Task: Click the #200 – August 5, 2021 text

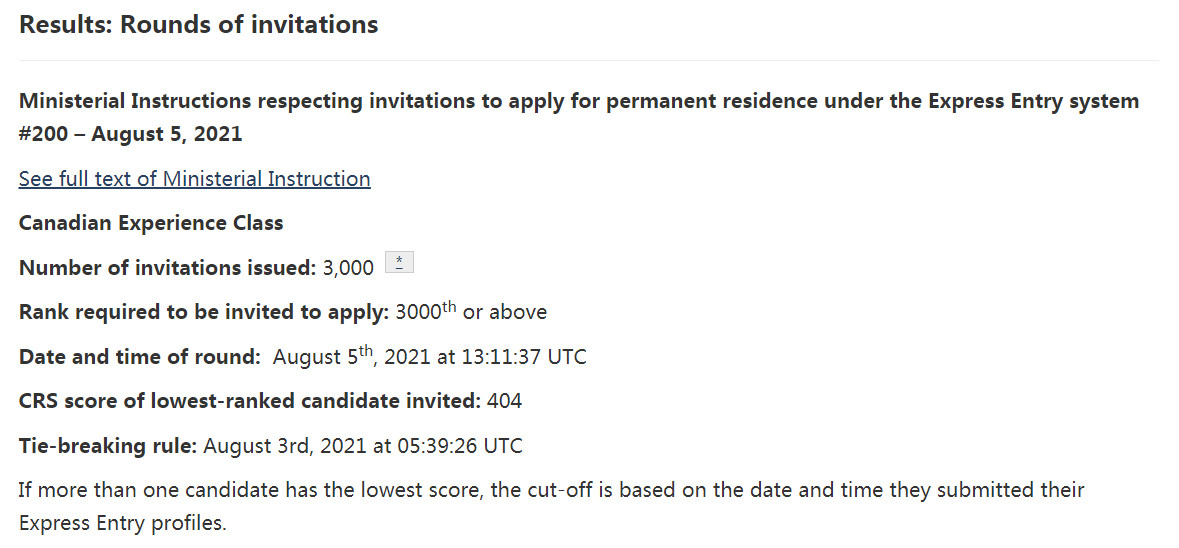Action: [x=130, y=133]
